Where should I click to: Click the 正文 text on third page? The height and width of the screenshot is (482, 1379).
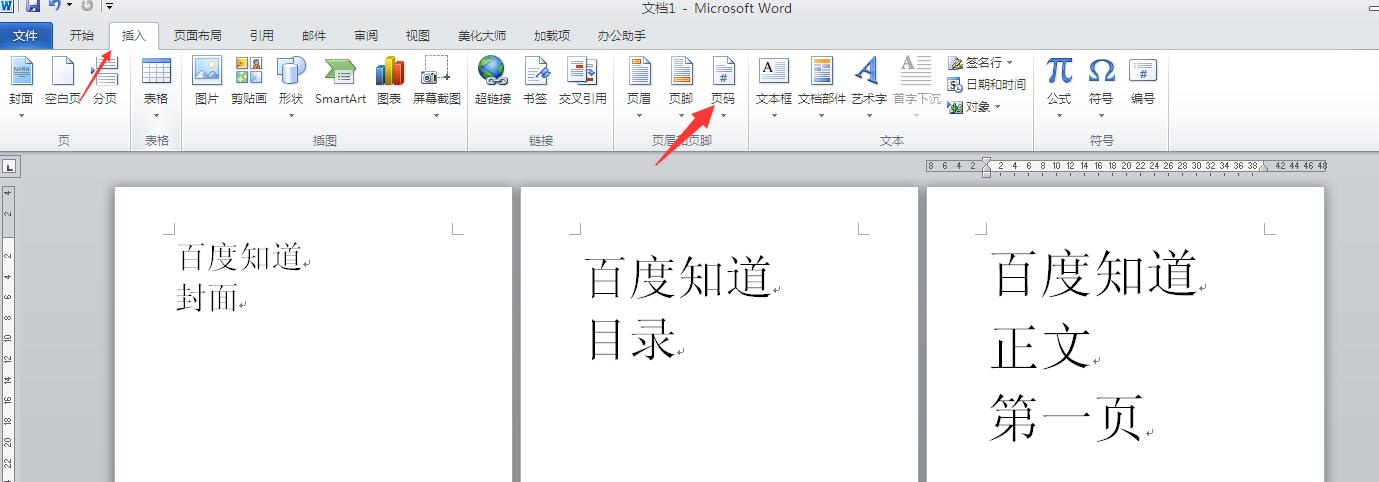[1041, 346]
